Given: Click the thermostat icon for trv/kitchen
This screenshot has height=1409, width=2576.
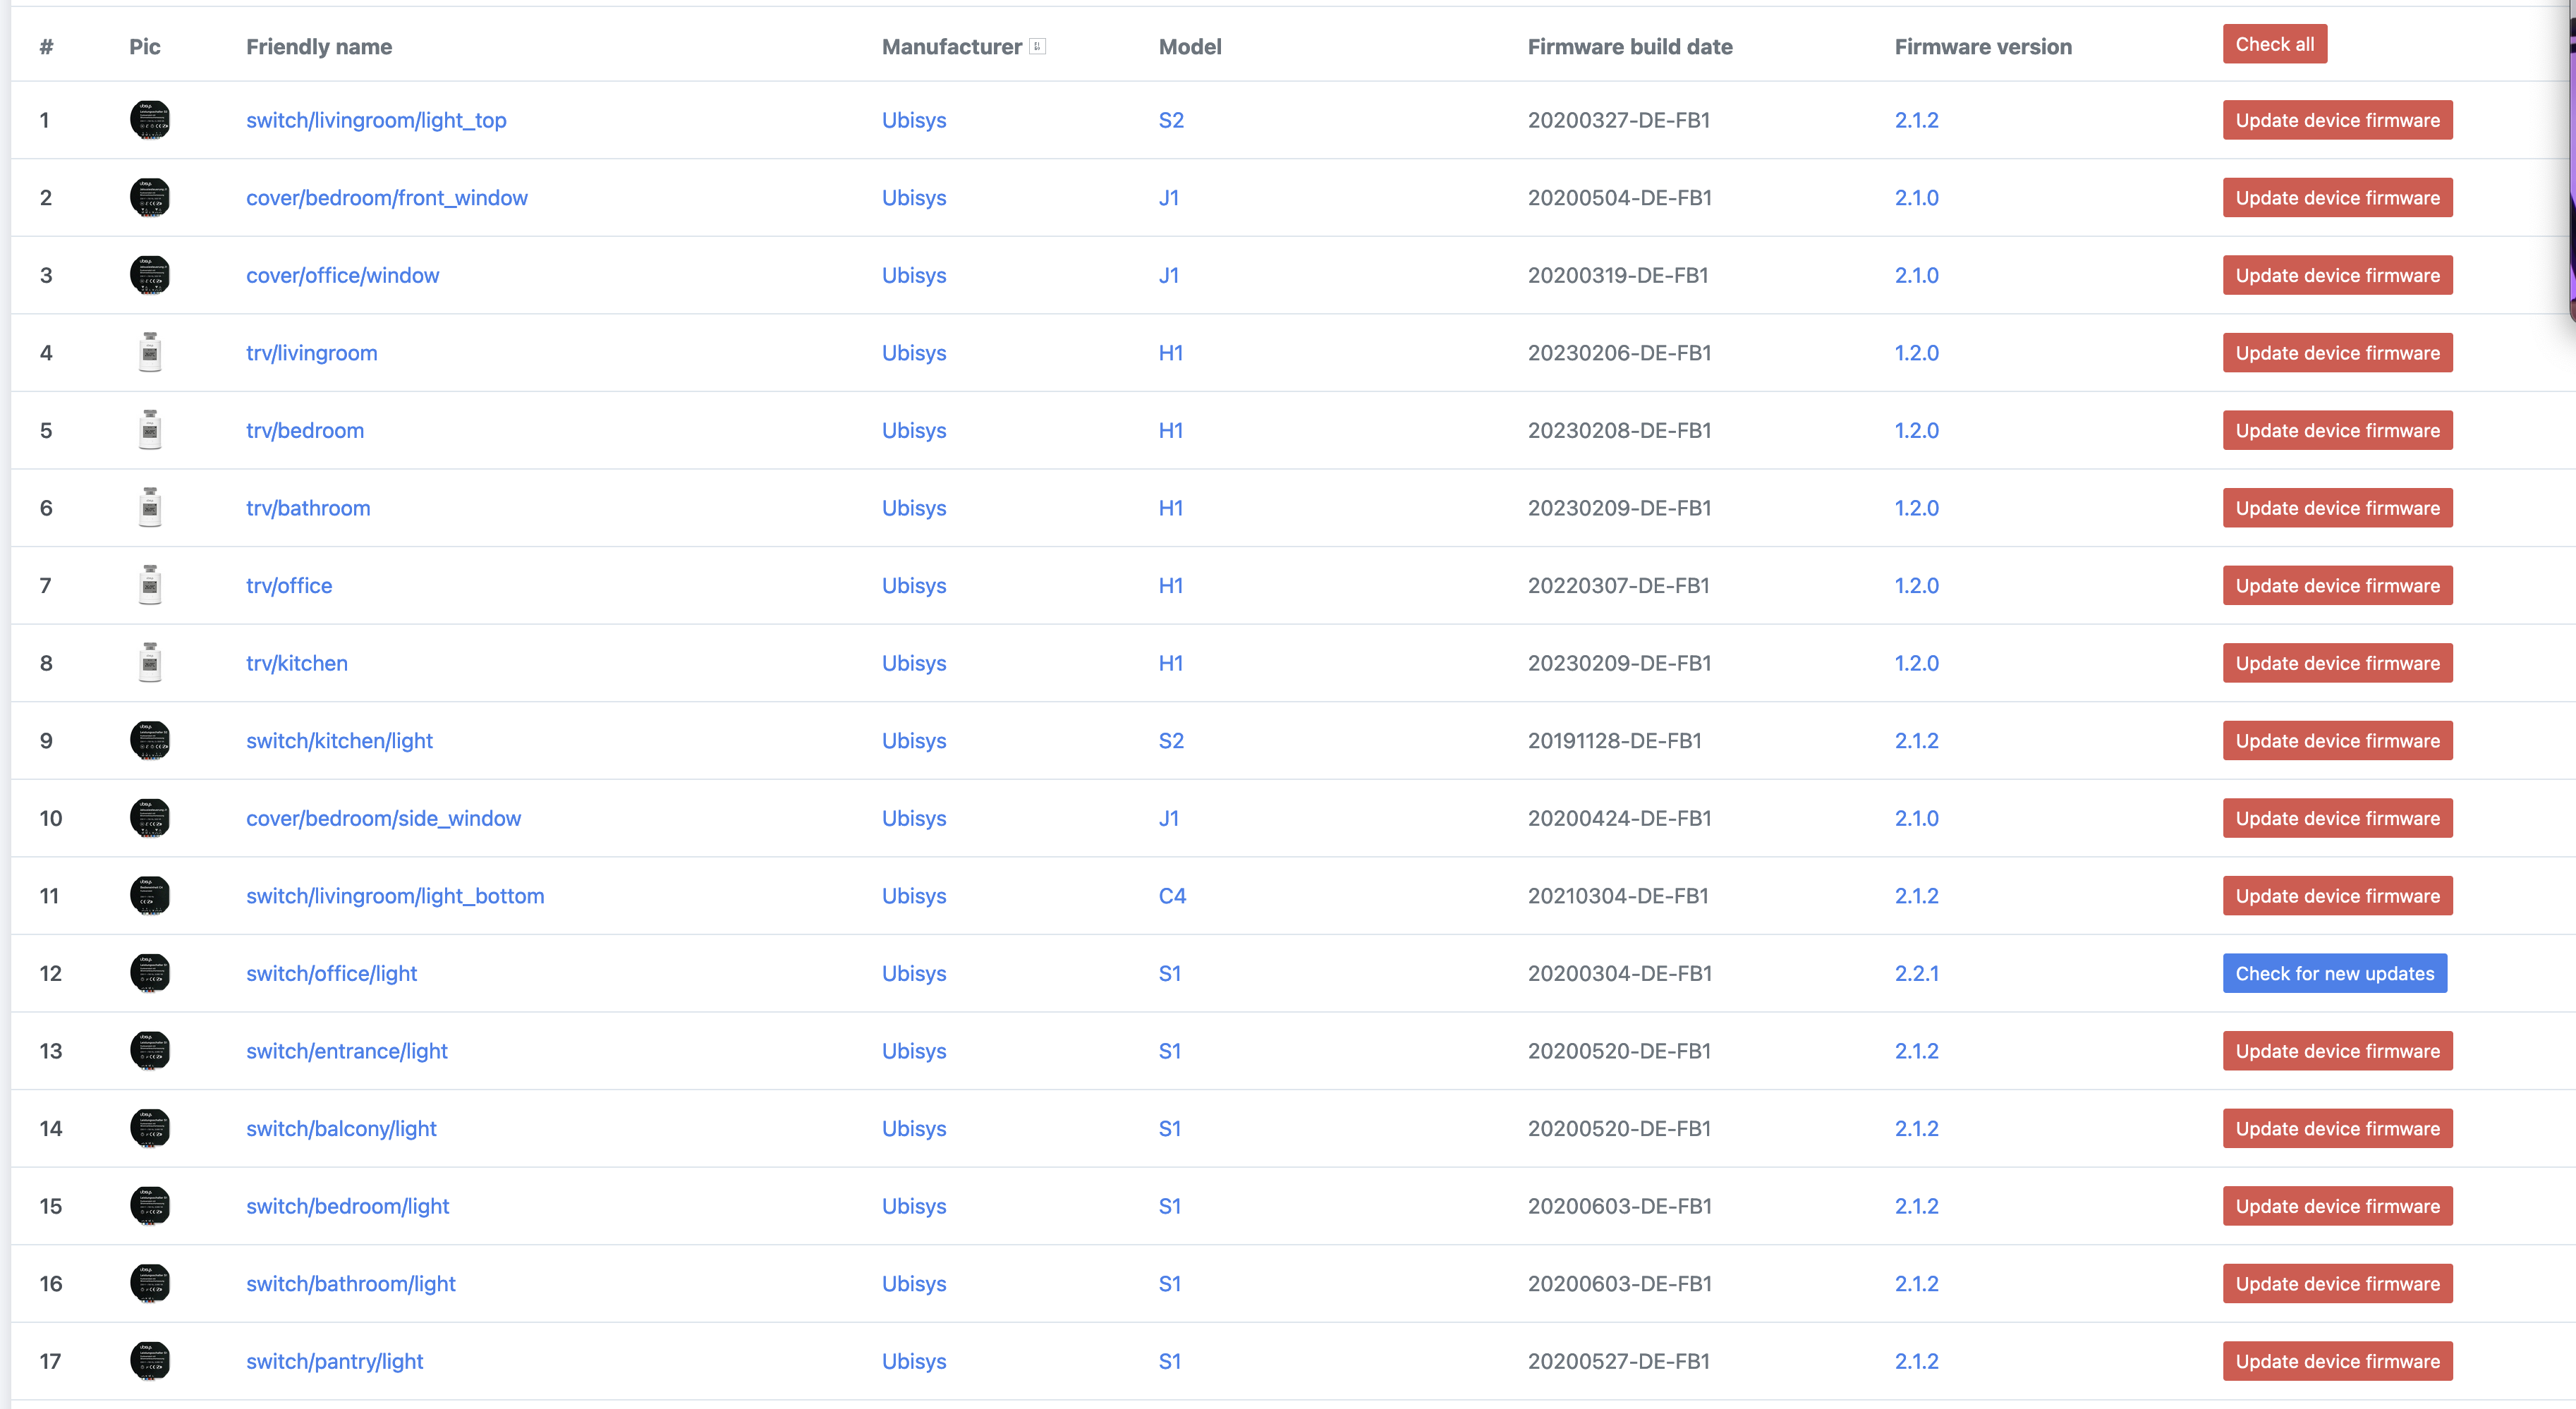Looking at the screenshot, I should tap(150, 662).
